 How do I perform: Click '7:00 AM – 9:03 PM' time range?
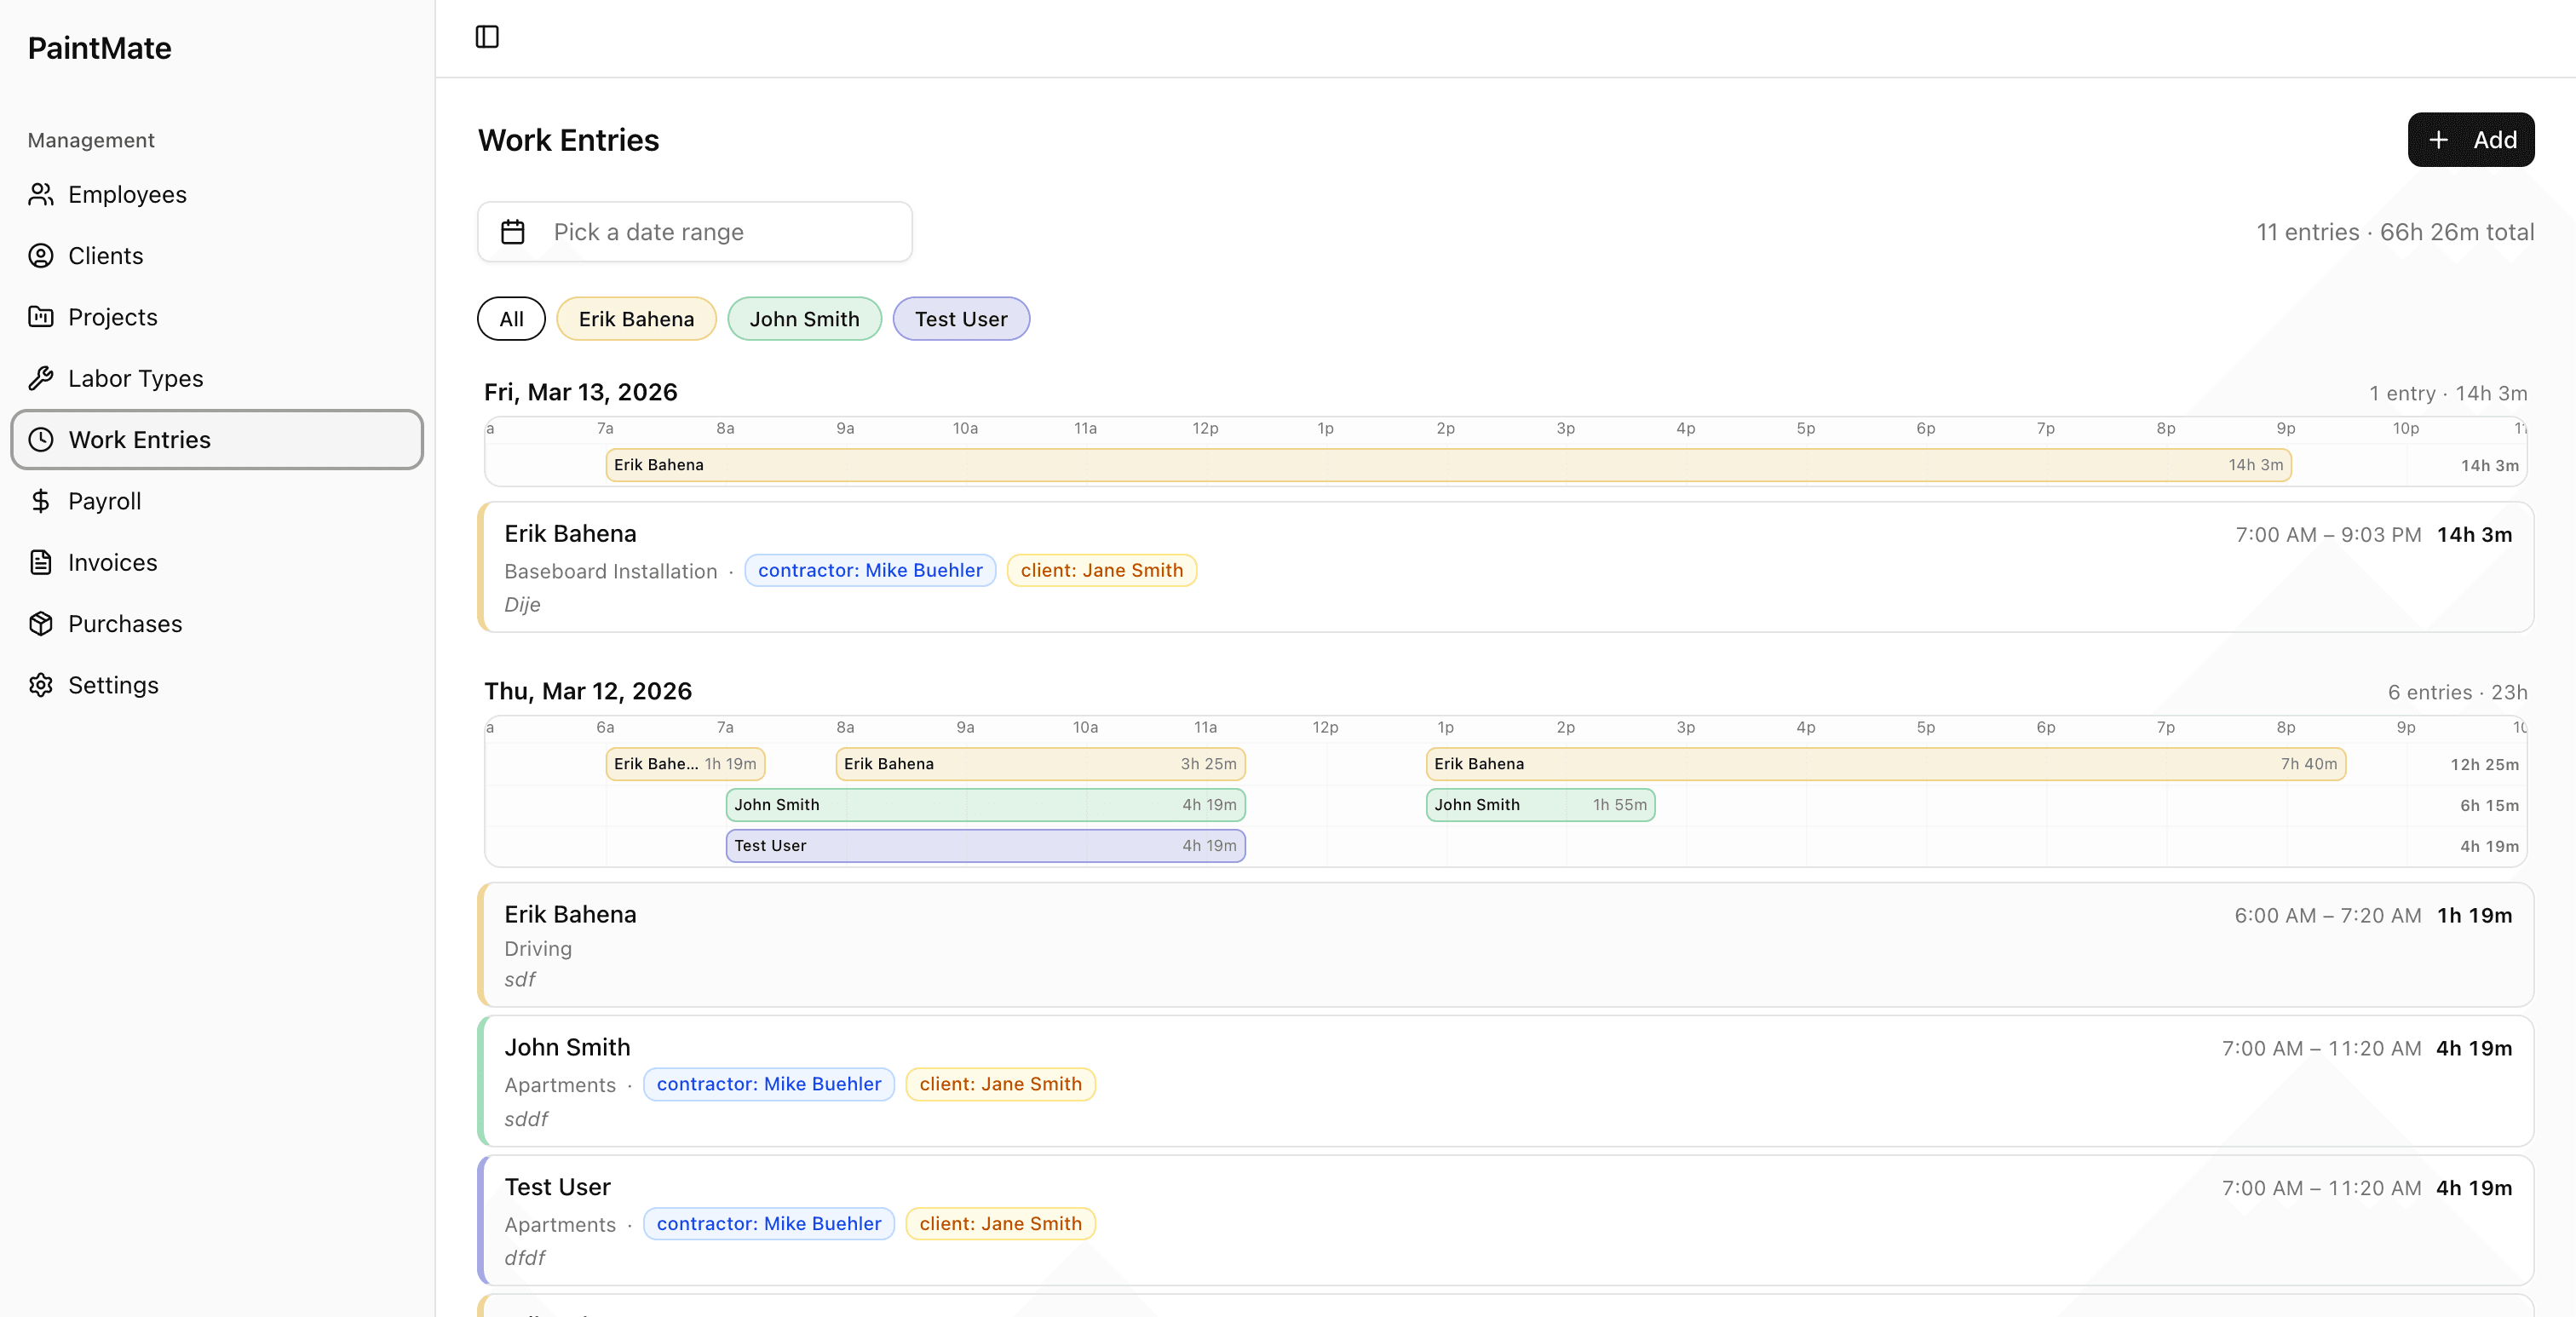(2328, 535)
